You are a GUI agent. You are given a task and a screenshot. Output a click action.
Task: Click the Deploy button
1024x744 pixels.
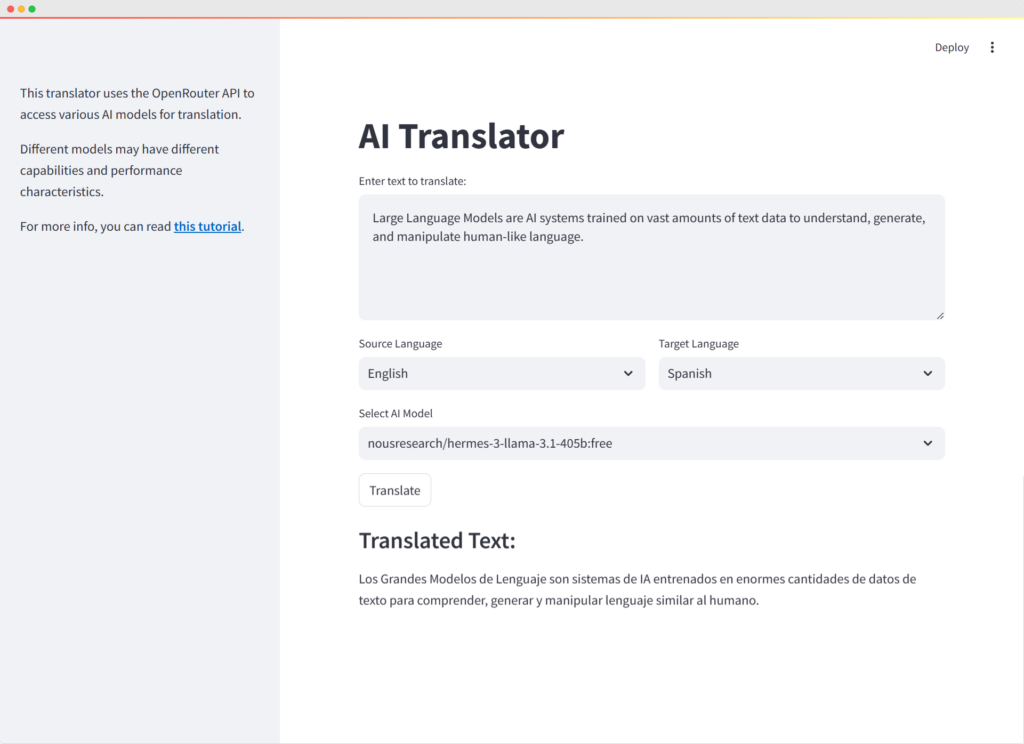(x=951, y=47)
